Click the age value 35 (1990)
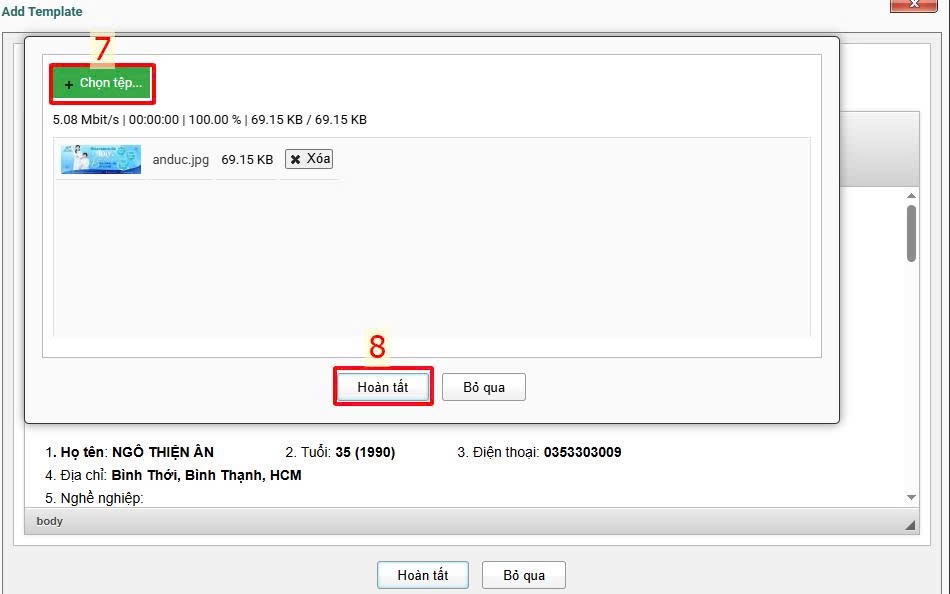 (x=365, y=452)
